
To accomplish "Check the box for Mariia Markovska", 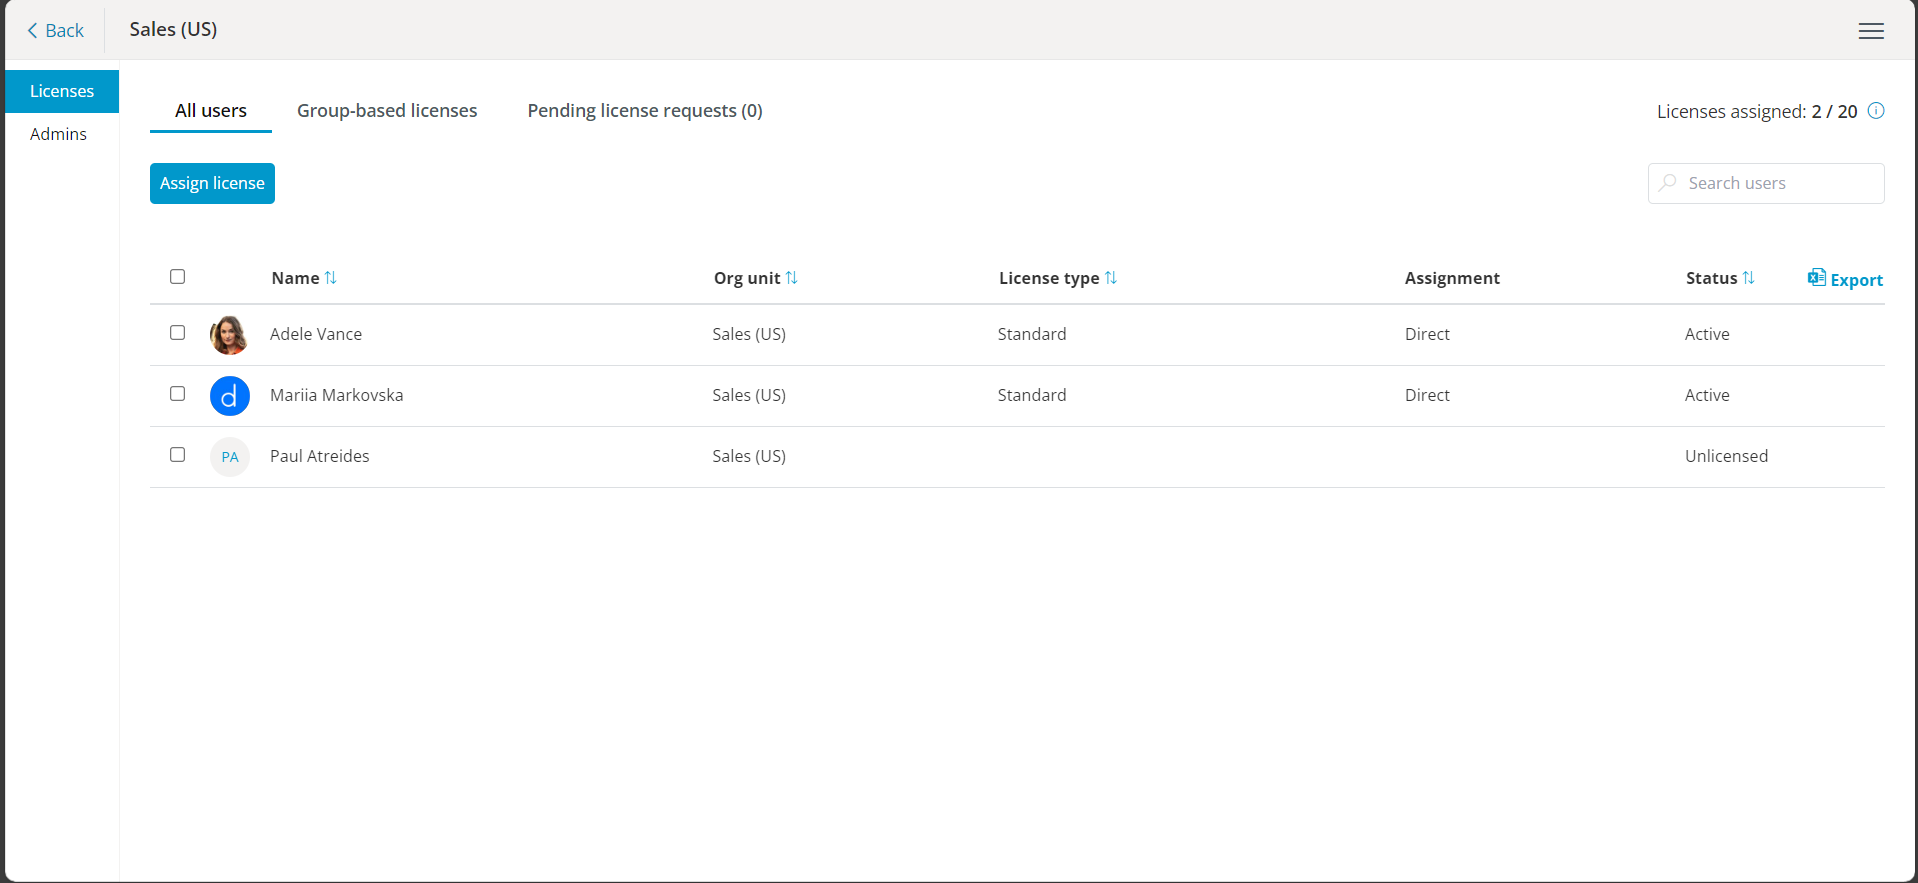I will [x=178, y=394].
